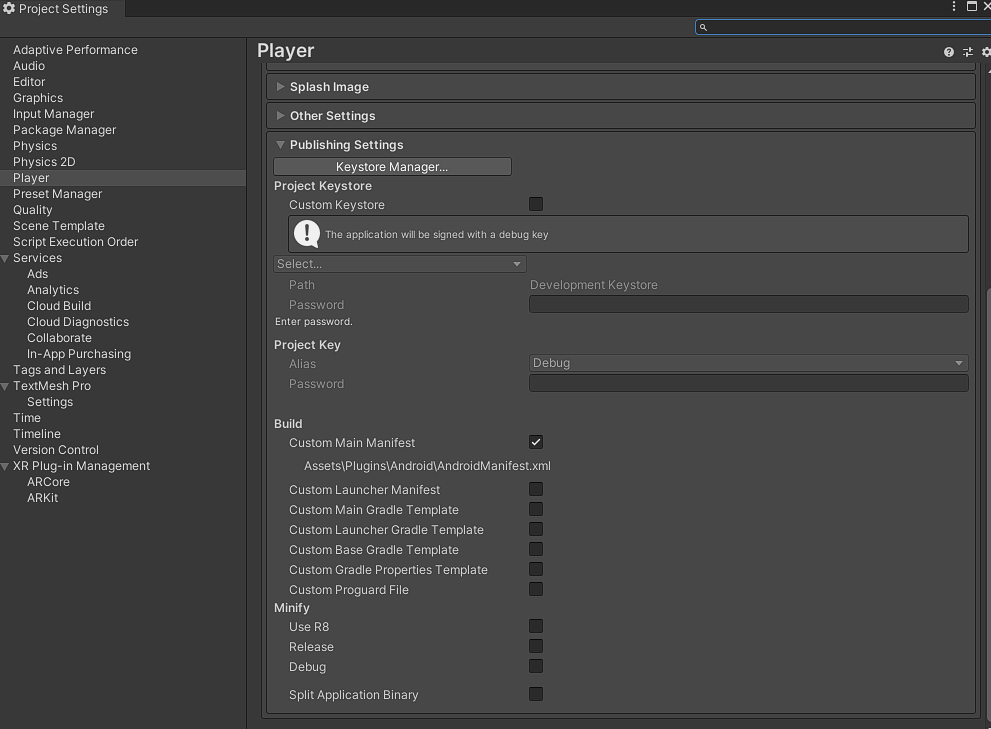Enable Use R8 minify option

pos(536,626)
